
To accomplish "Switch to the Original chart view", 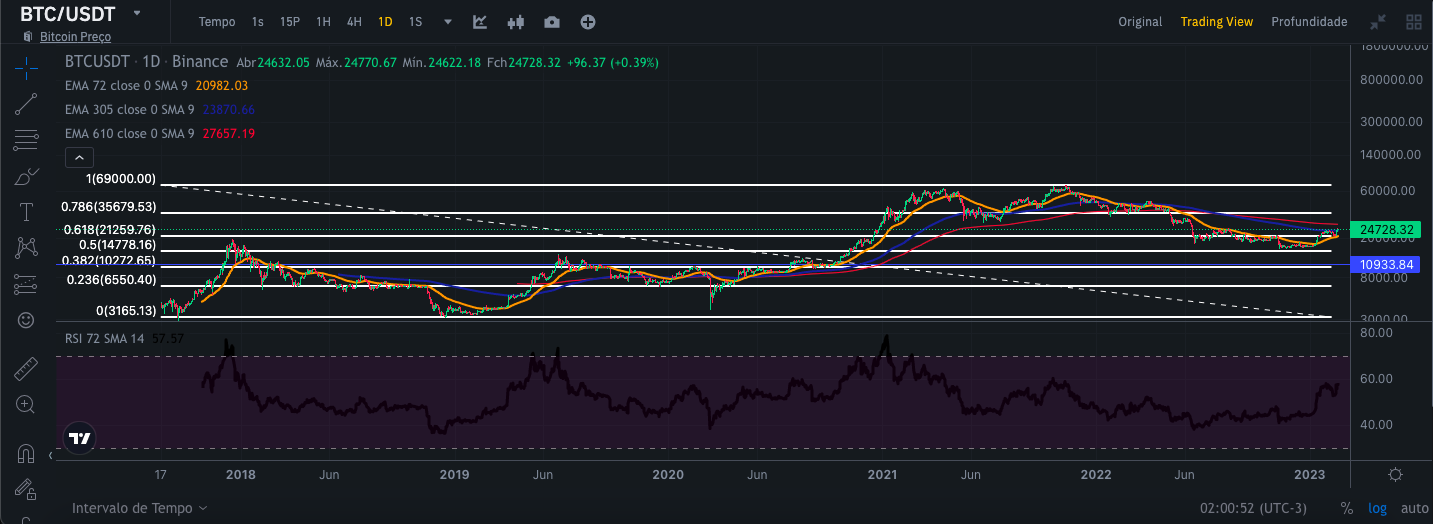I will pos(1140,21).
